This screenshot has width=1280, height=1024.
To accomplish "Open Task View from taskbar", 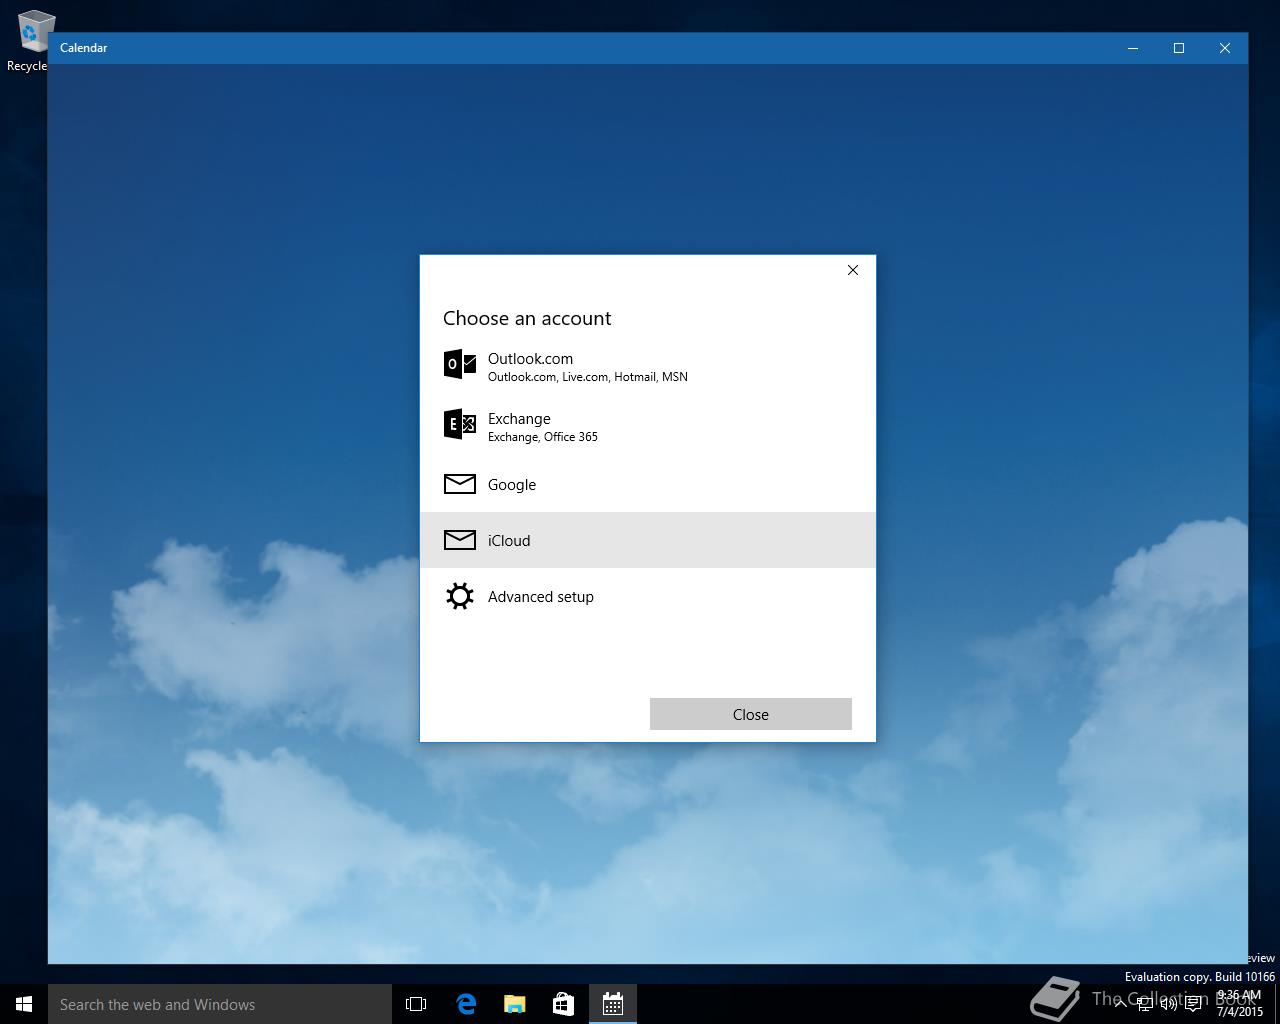I will pos(416,1004).
